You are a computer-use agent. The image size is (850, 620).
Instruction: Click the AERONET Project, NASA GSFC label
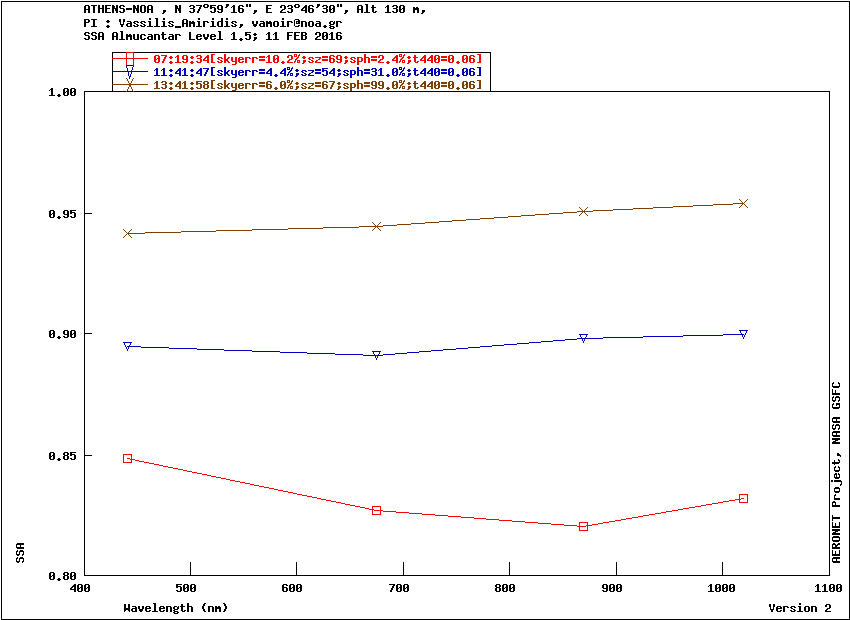click(836, 472)
